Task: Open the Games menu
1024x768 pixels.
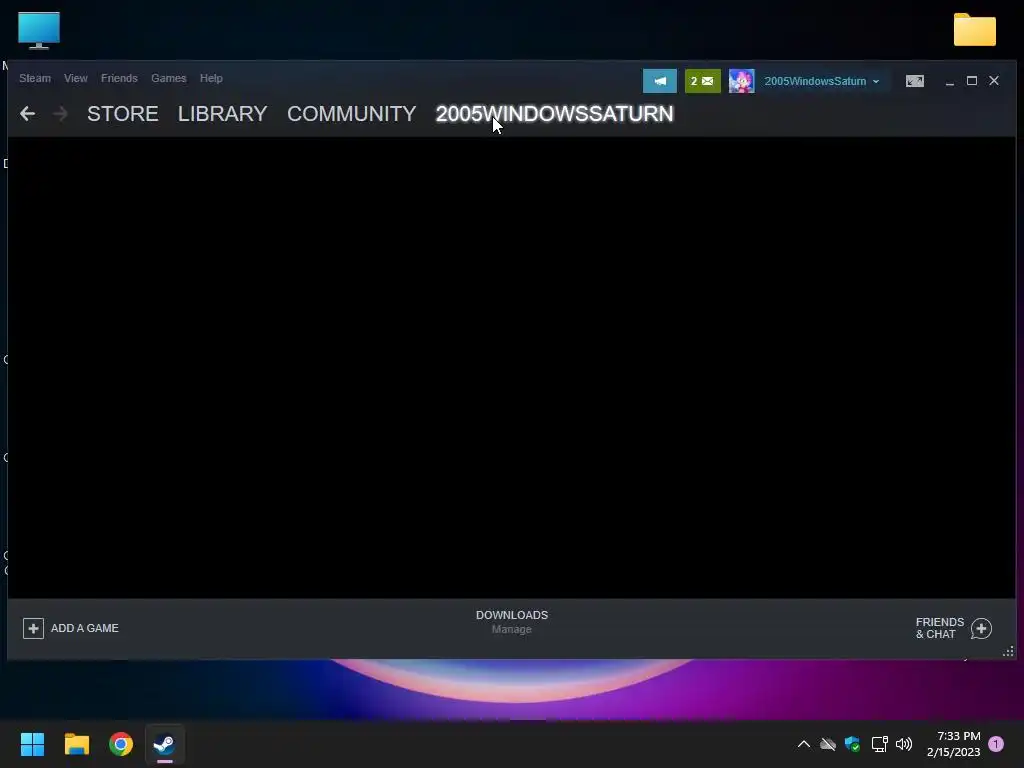Action: coord(168,78)
